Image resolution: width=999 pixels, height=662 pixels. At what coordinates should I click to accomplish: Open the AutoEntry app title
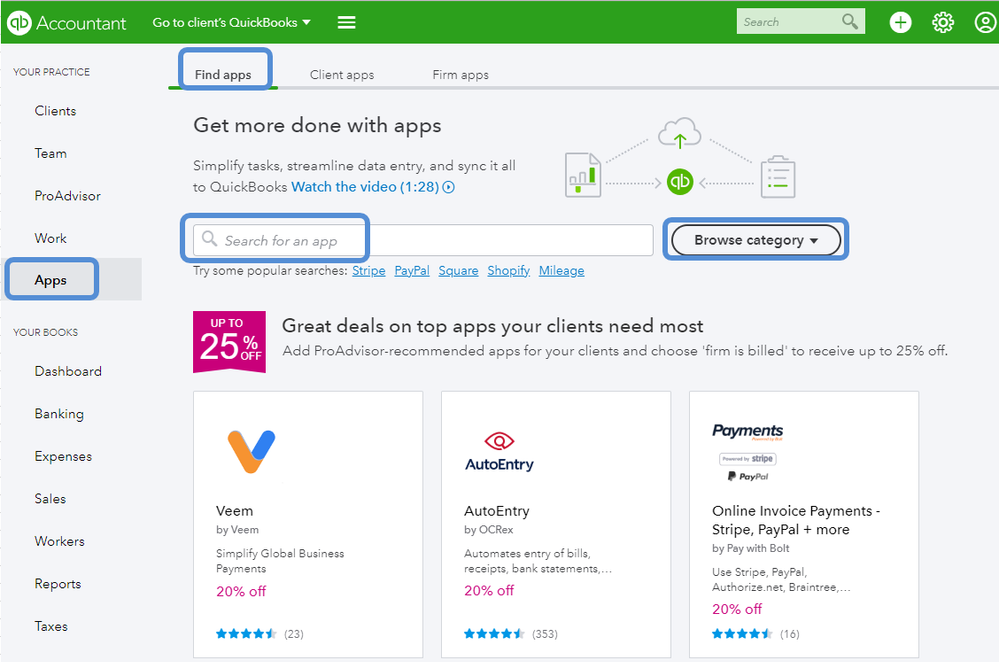click(496, 511)
